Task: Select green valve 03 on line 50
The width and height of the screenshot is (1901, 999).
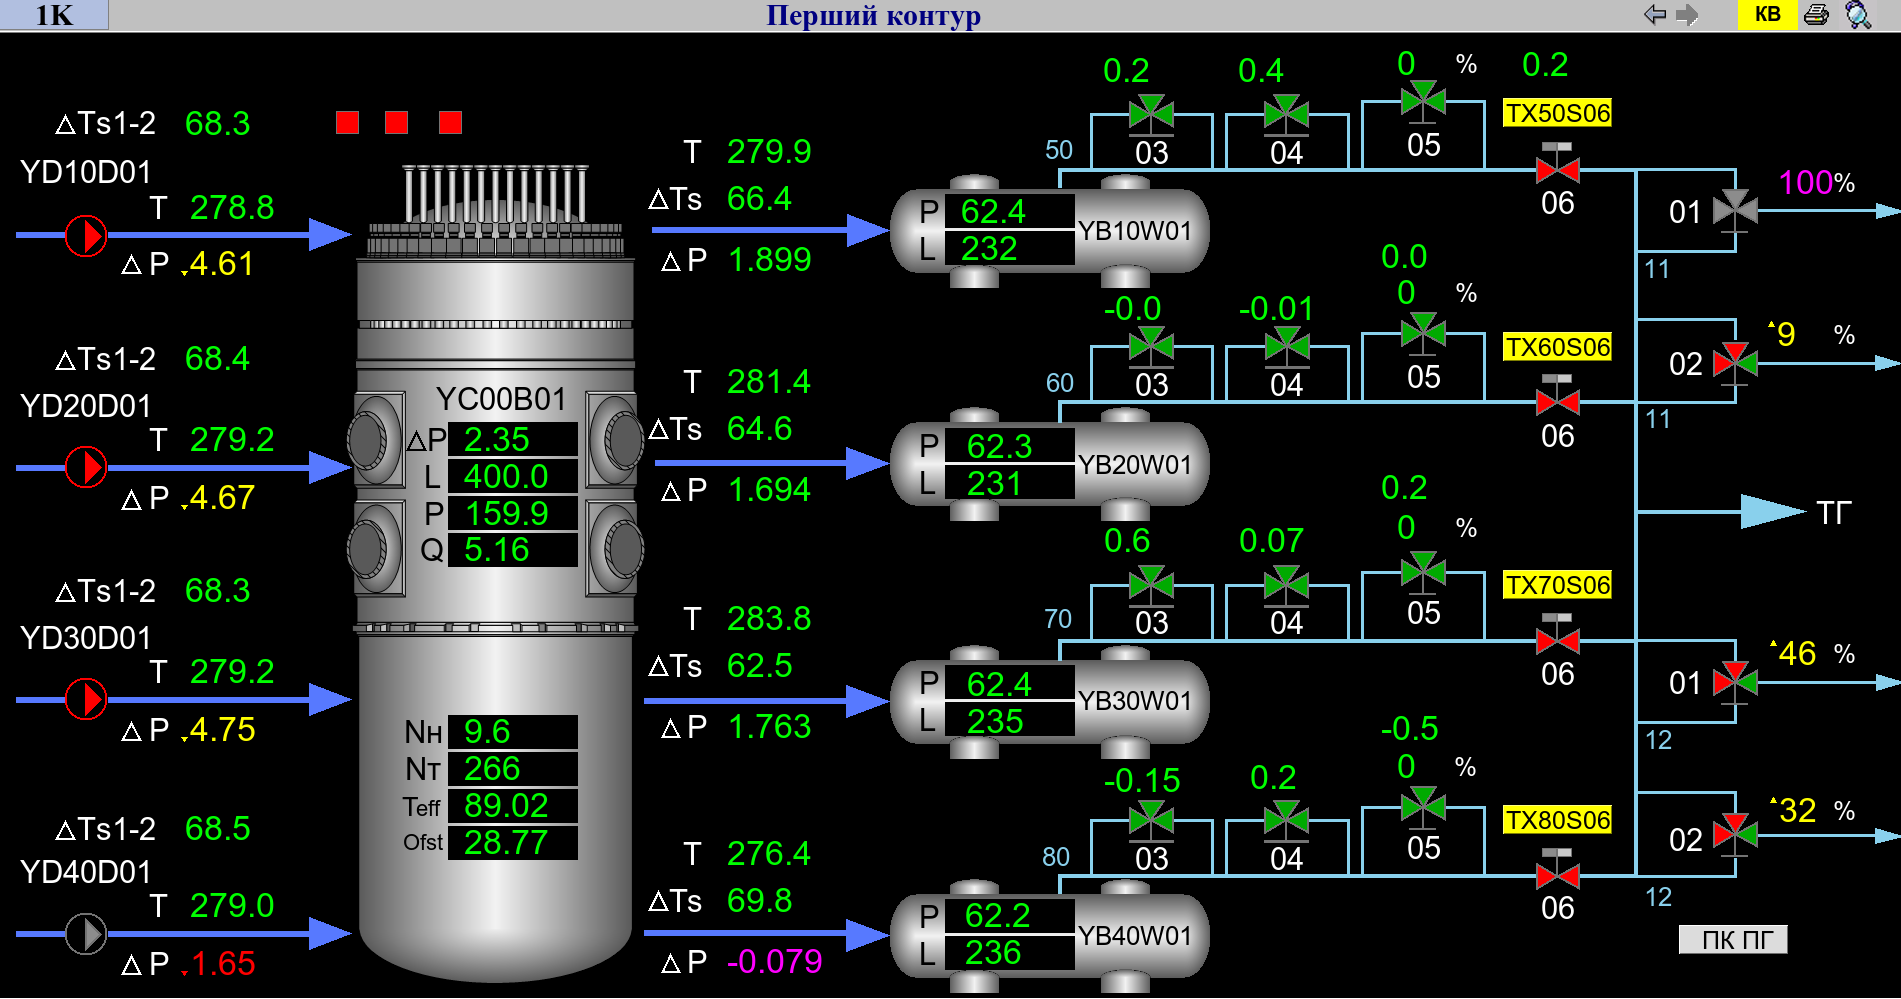Action: coord(1151,114)
